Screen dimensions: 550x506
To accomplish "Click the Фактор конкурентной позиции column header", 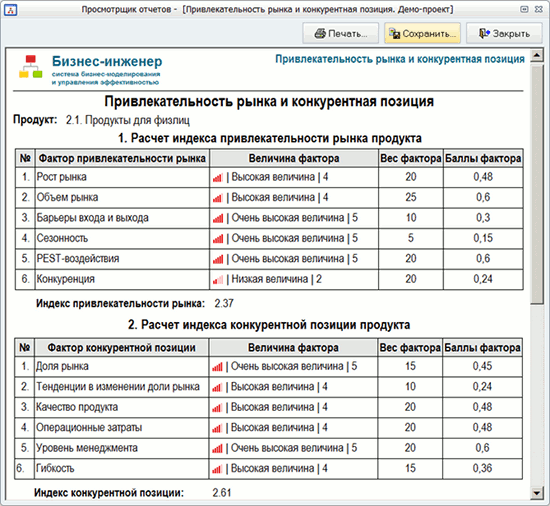I will point(121,348).
